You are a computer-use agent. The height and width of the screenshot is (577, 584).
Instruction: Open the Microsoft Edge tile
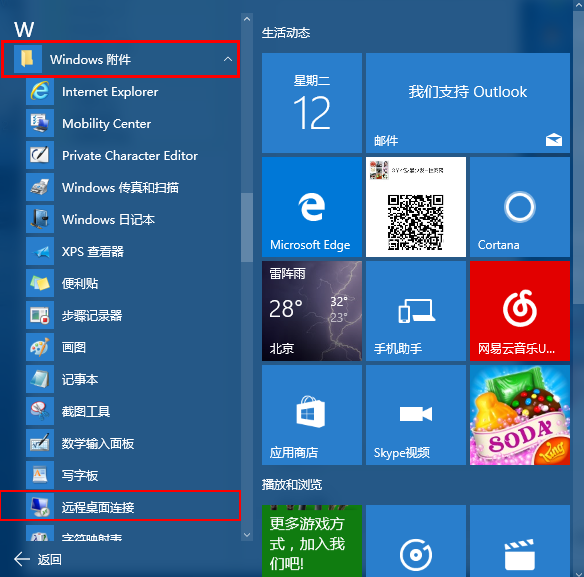[312, 207]
